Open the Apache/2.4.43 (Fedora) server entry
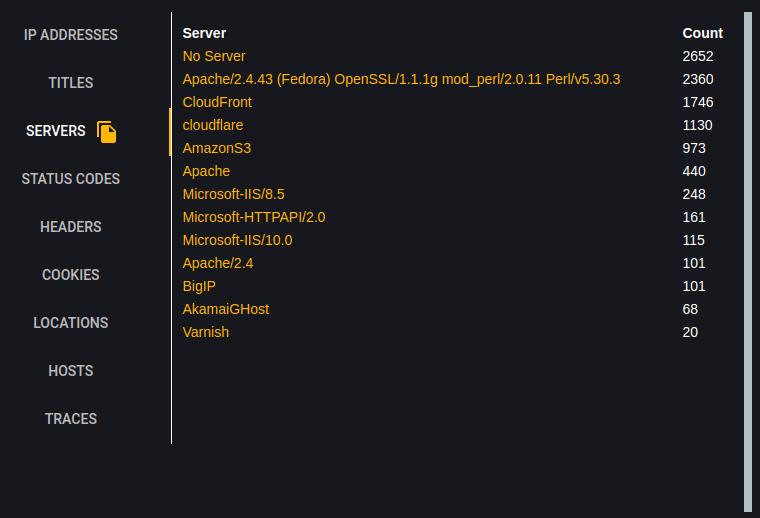760x518 pixels. (x=401, y=79)
